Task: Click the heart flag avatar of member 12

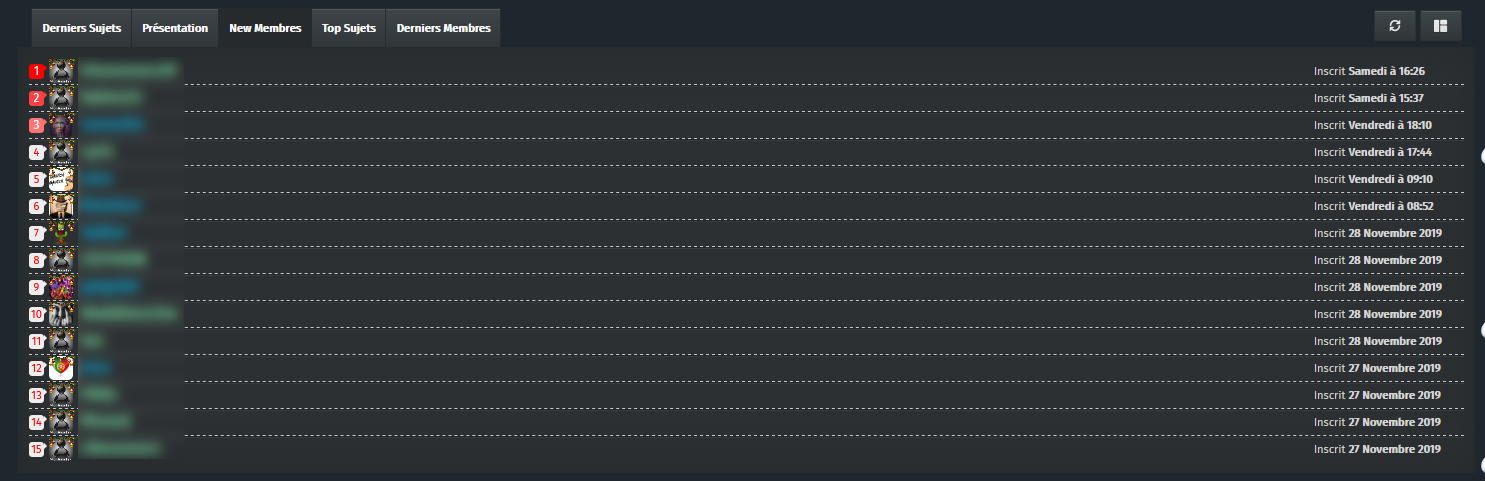Action: (x=62, y=368)
